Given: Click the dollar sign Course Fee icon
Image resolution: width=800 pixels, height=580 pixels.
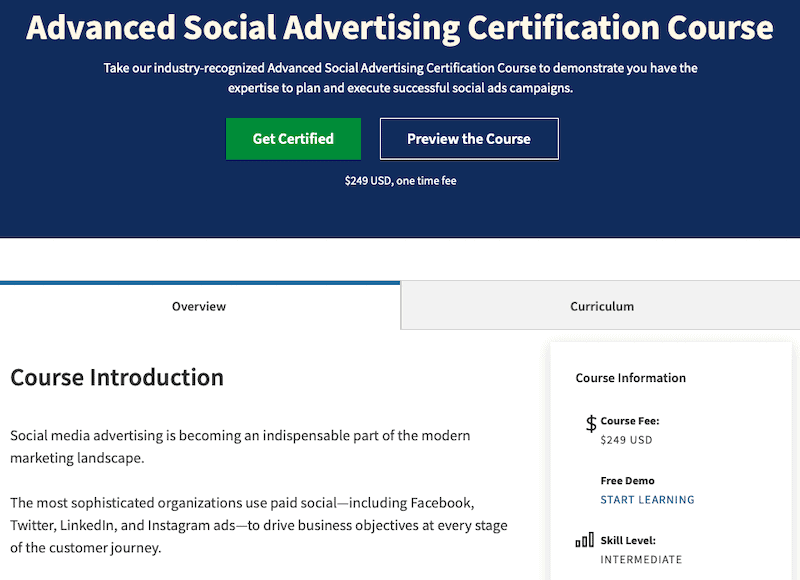Looking at the screenshot, I should click(591, 423).
